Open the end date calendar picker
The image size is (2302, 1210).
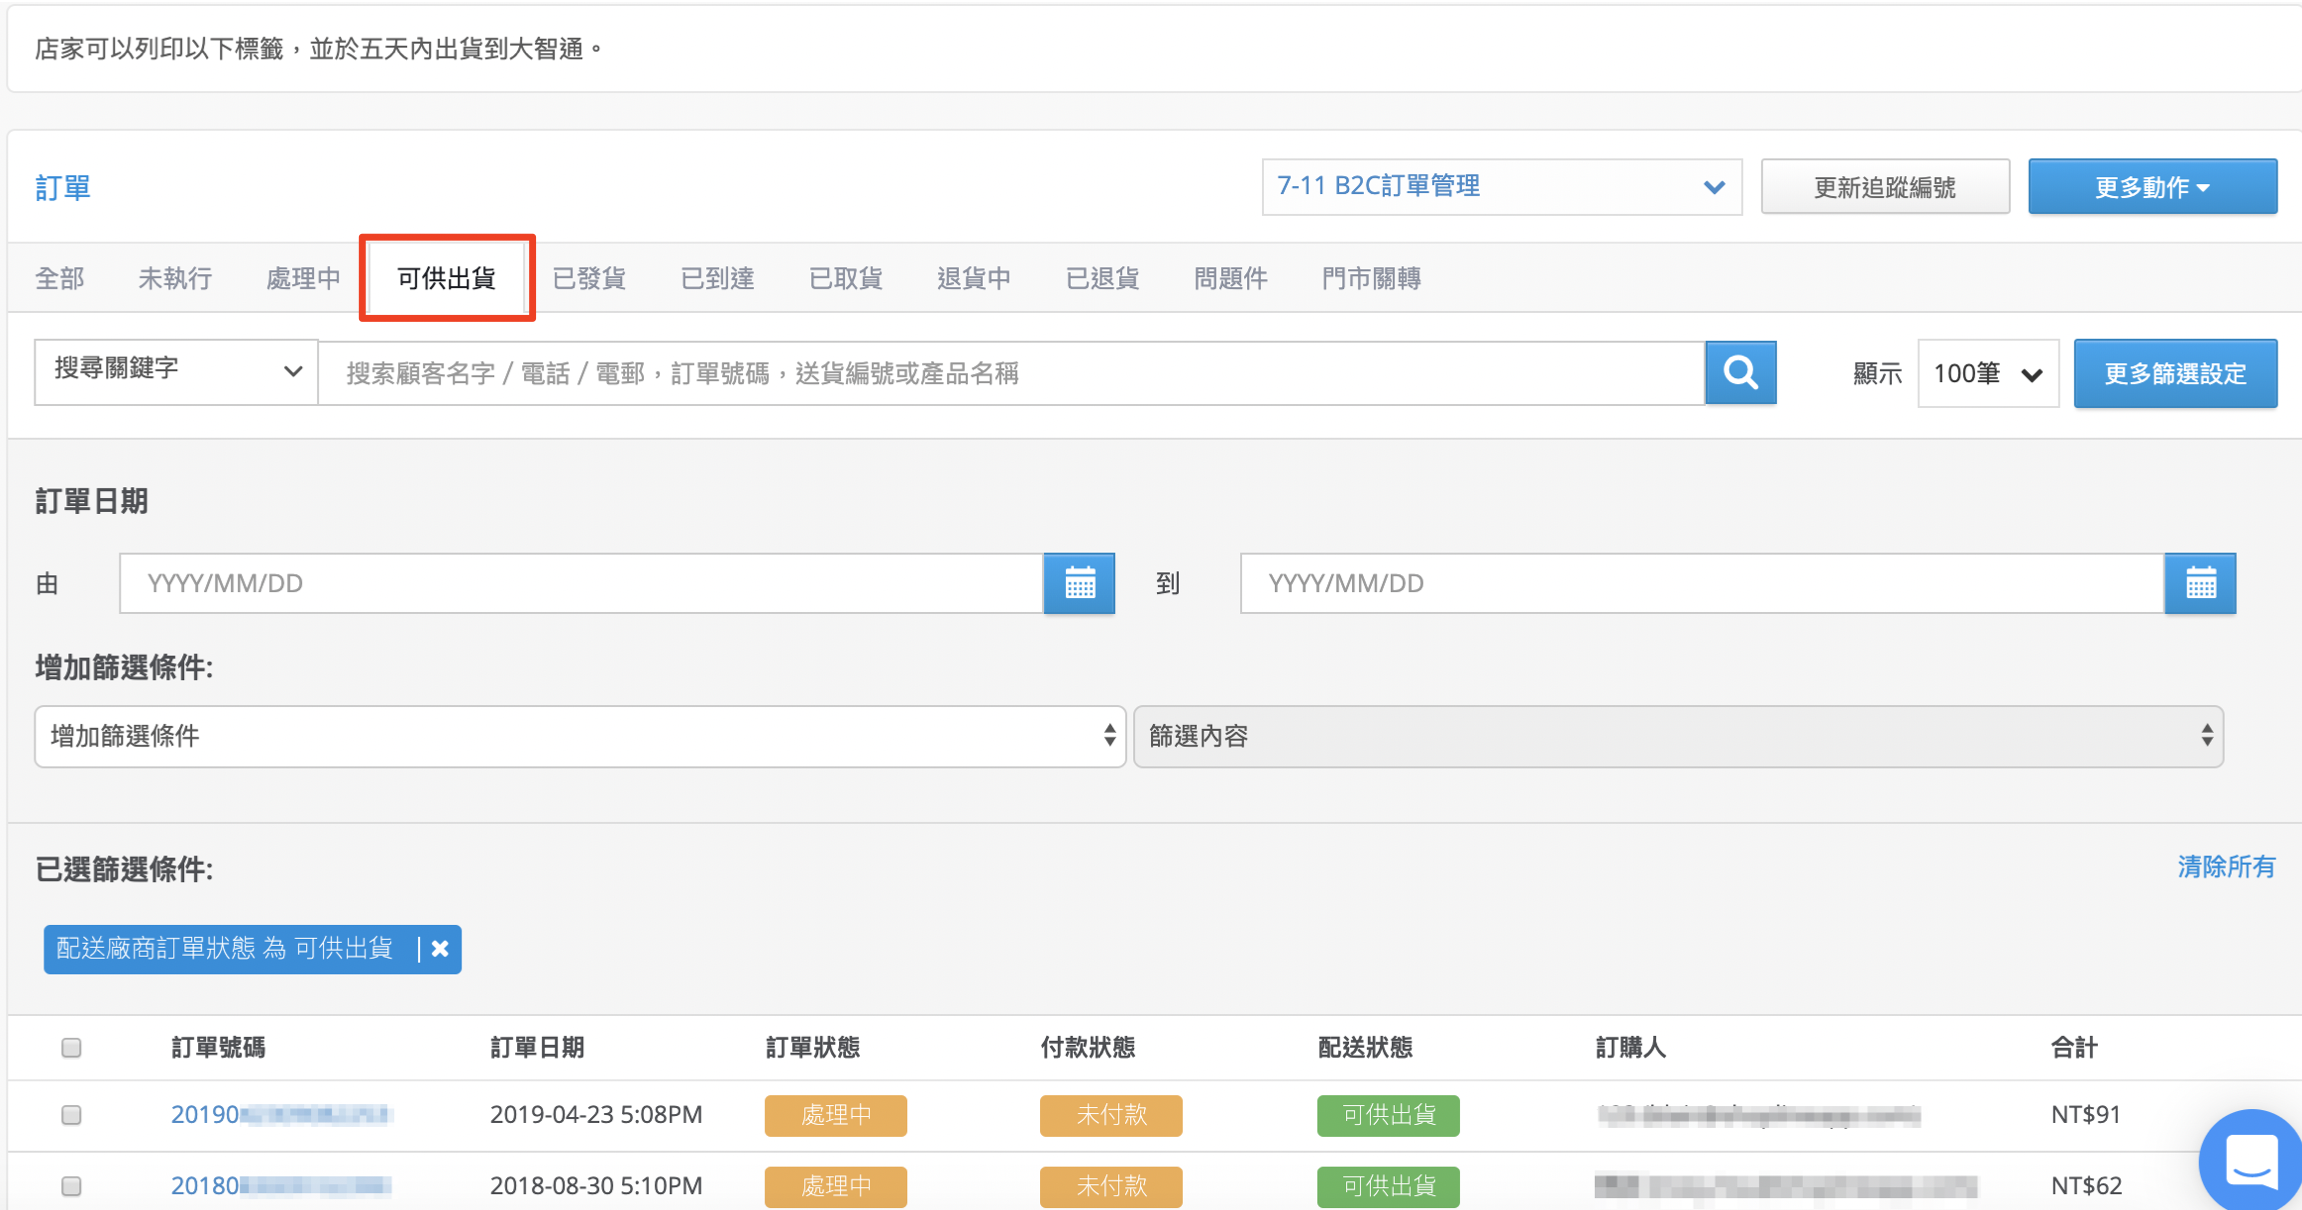click(2200, 583)
